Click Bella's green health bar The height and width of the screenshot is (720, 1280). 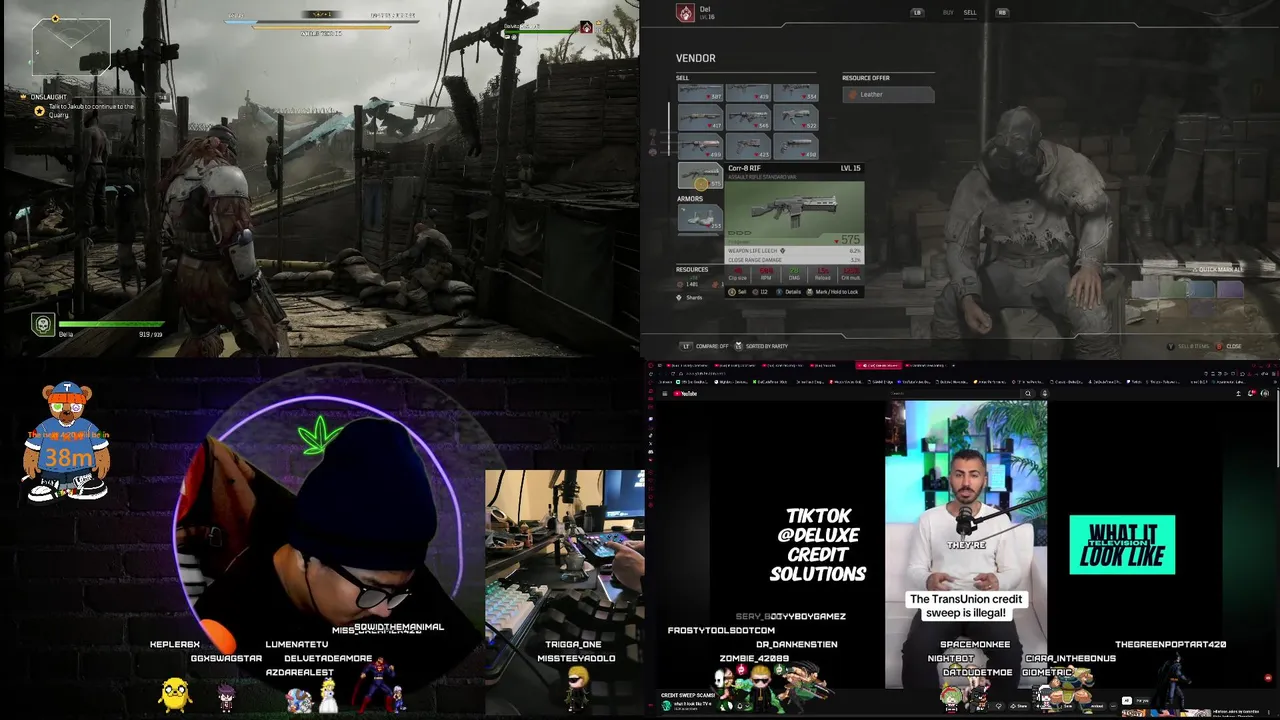pos(110,324)
